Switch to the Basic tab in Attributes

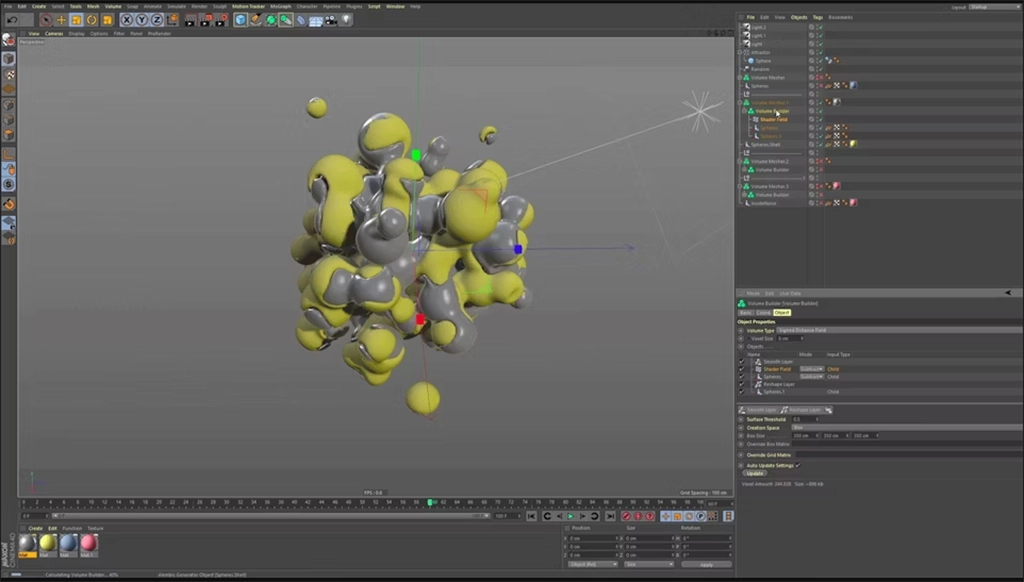point(745,312)
